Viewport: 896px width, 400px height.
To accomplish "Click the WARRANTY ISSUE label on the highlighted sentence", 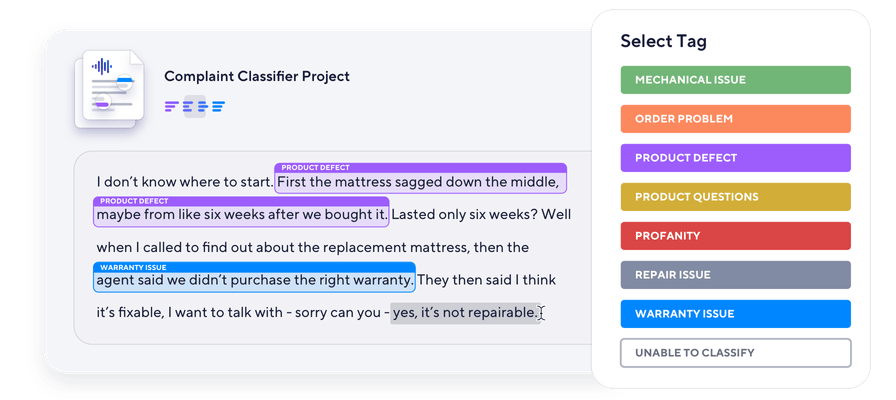I will tap(133, 267).
